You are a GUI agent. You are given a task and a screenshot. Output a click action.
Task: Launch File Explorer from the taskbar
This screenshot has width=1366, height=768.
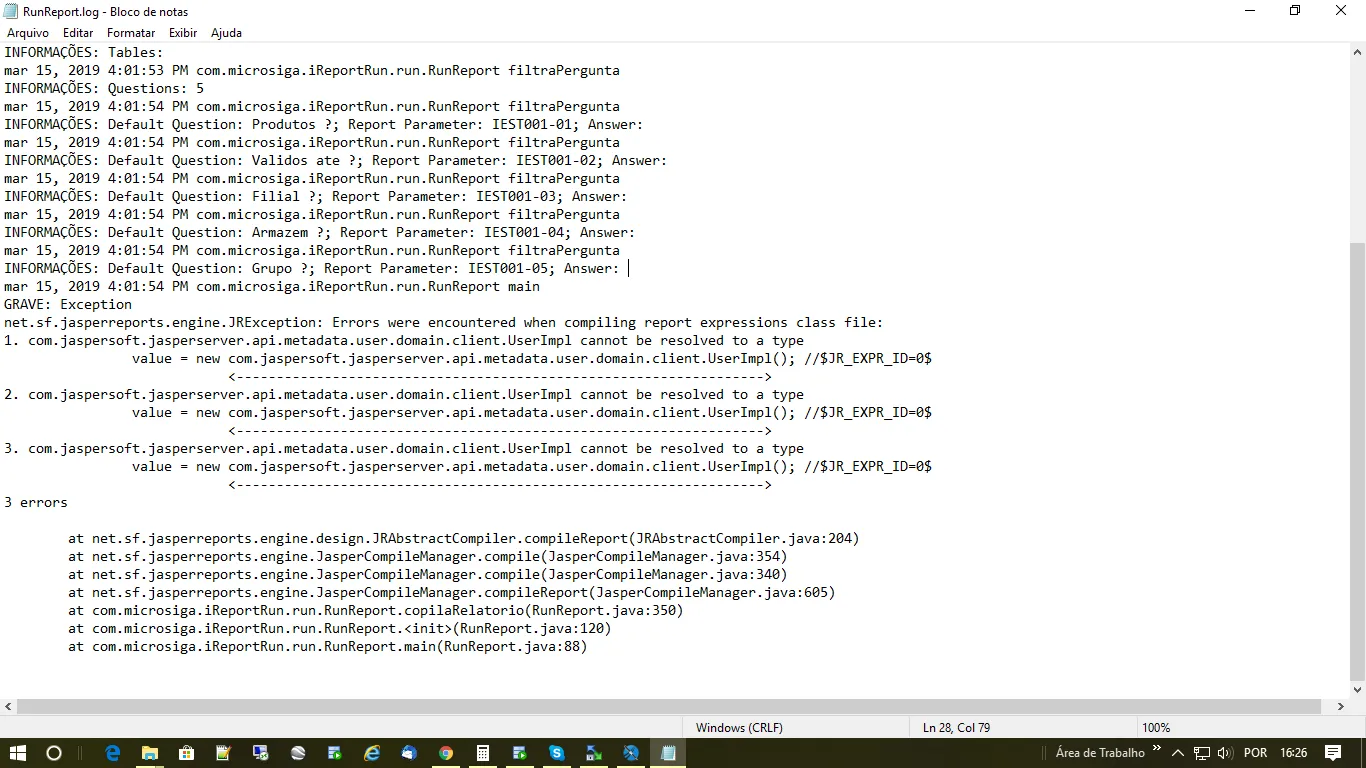[150, 753]
